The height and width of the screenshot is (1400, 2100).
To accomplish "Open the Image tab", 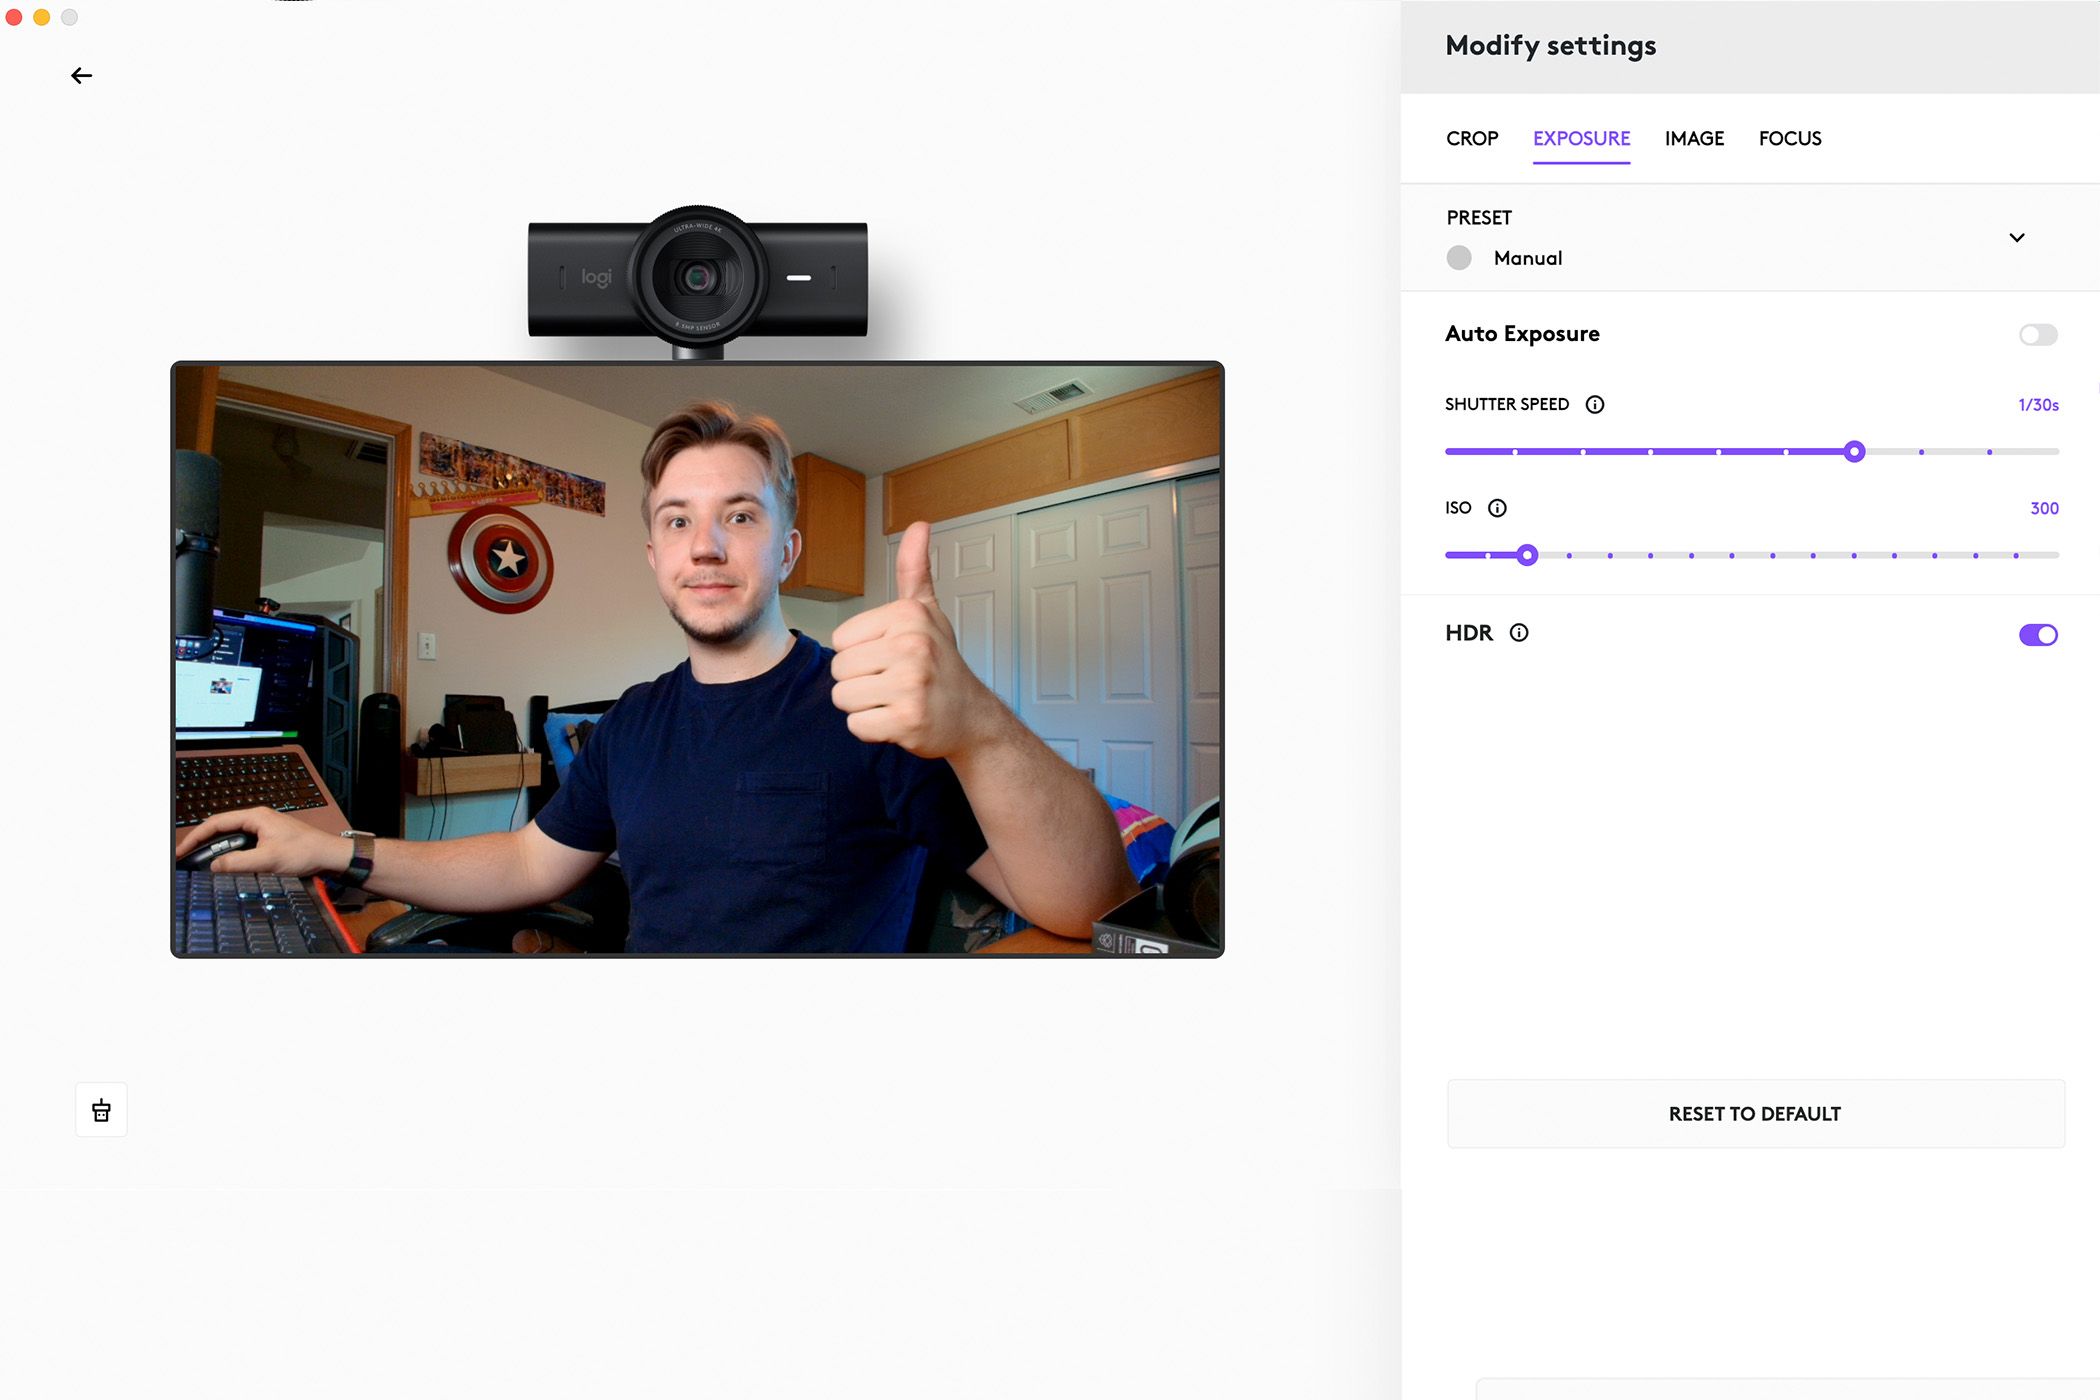I will coord(1694,139).
